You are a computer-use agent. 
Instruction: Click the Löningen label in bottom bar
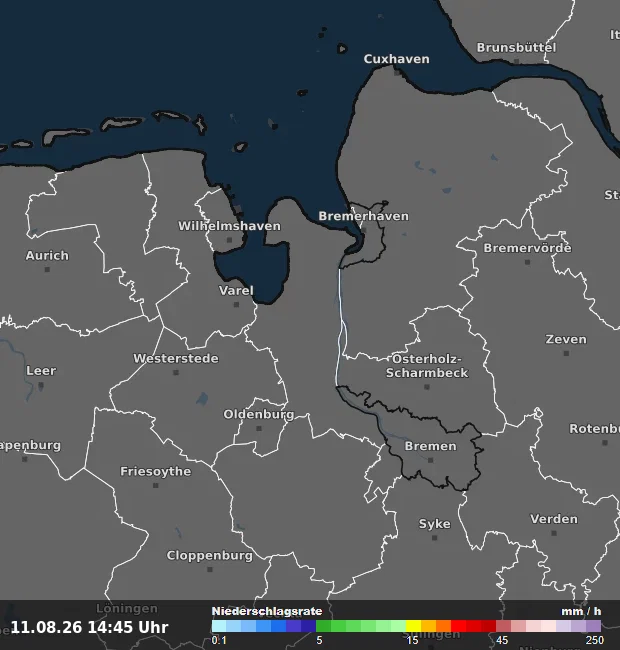(127, 609)
